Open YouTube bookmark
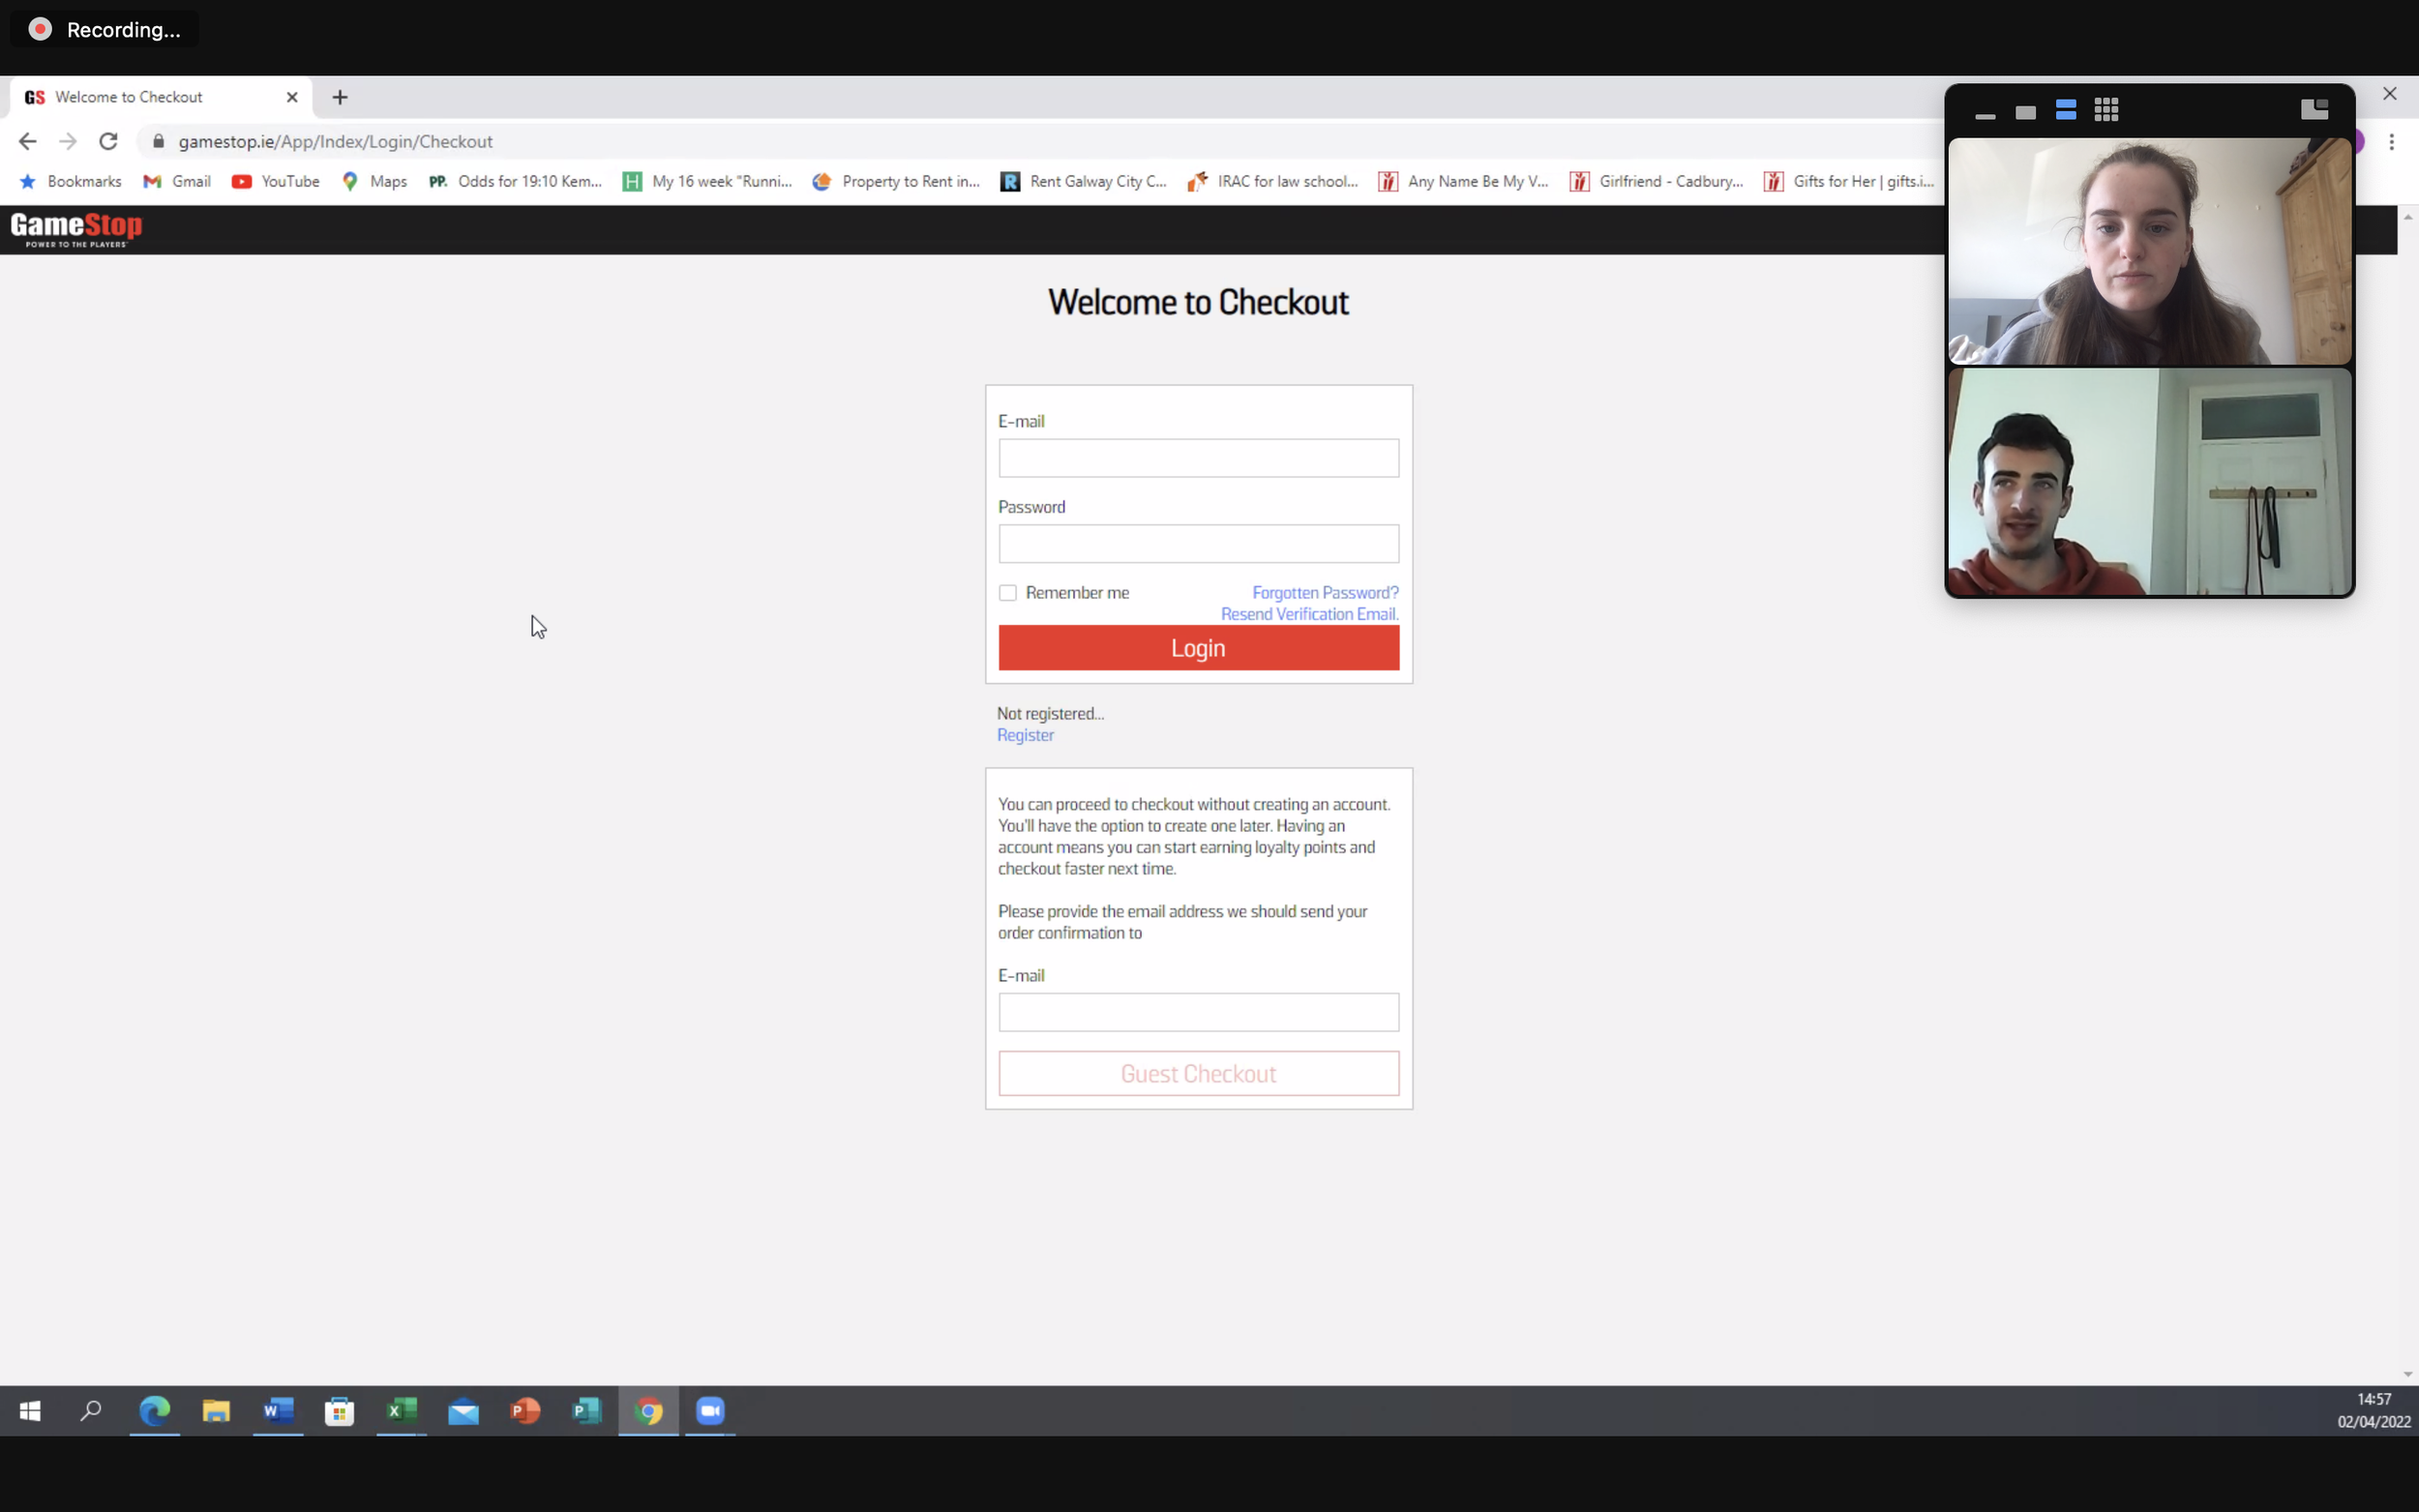The width and height of the screenshot is (2419, 1512). [276, 181]
